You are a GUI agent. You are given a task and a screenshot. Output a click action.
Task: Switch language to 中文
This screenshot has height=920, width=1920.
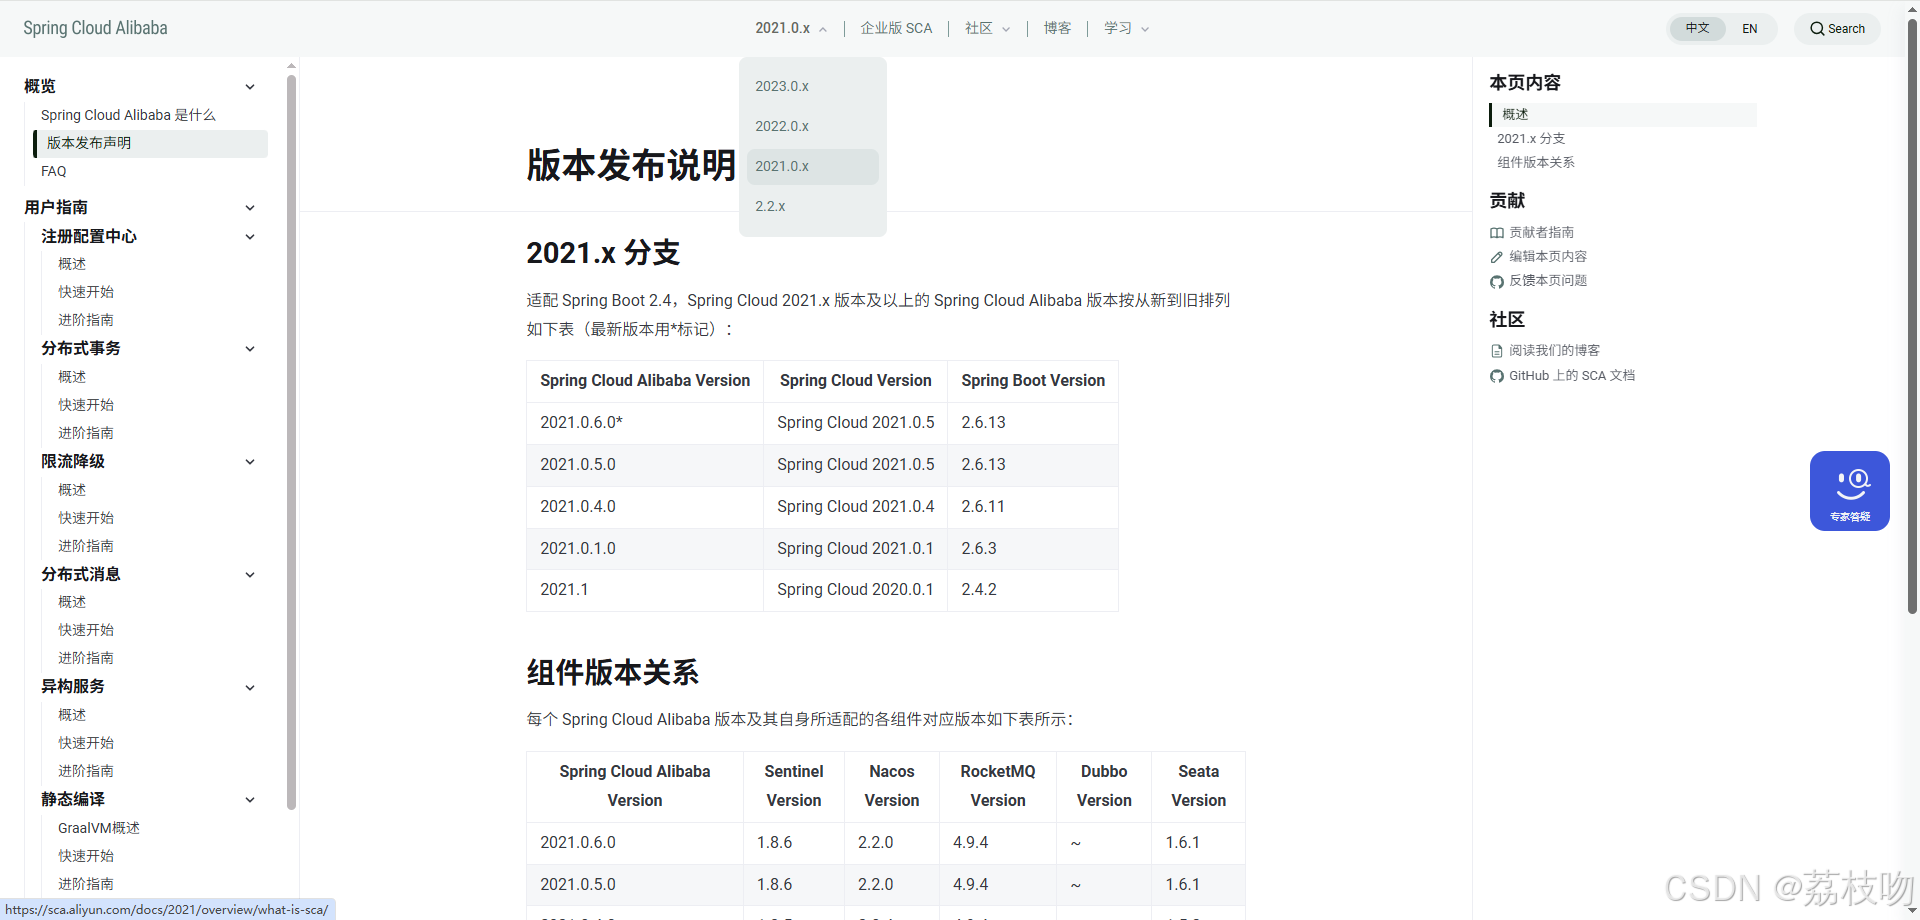click(1697, 28)
